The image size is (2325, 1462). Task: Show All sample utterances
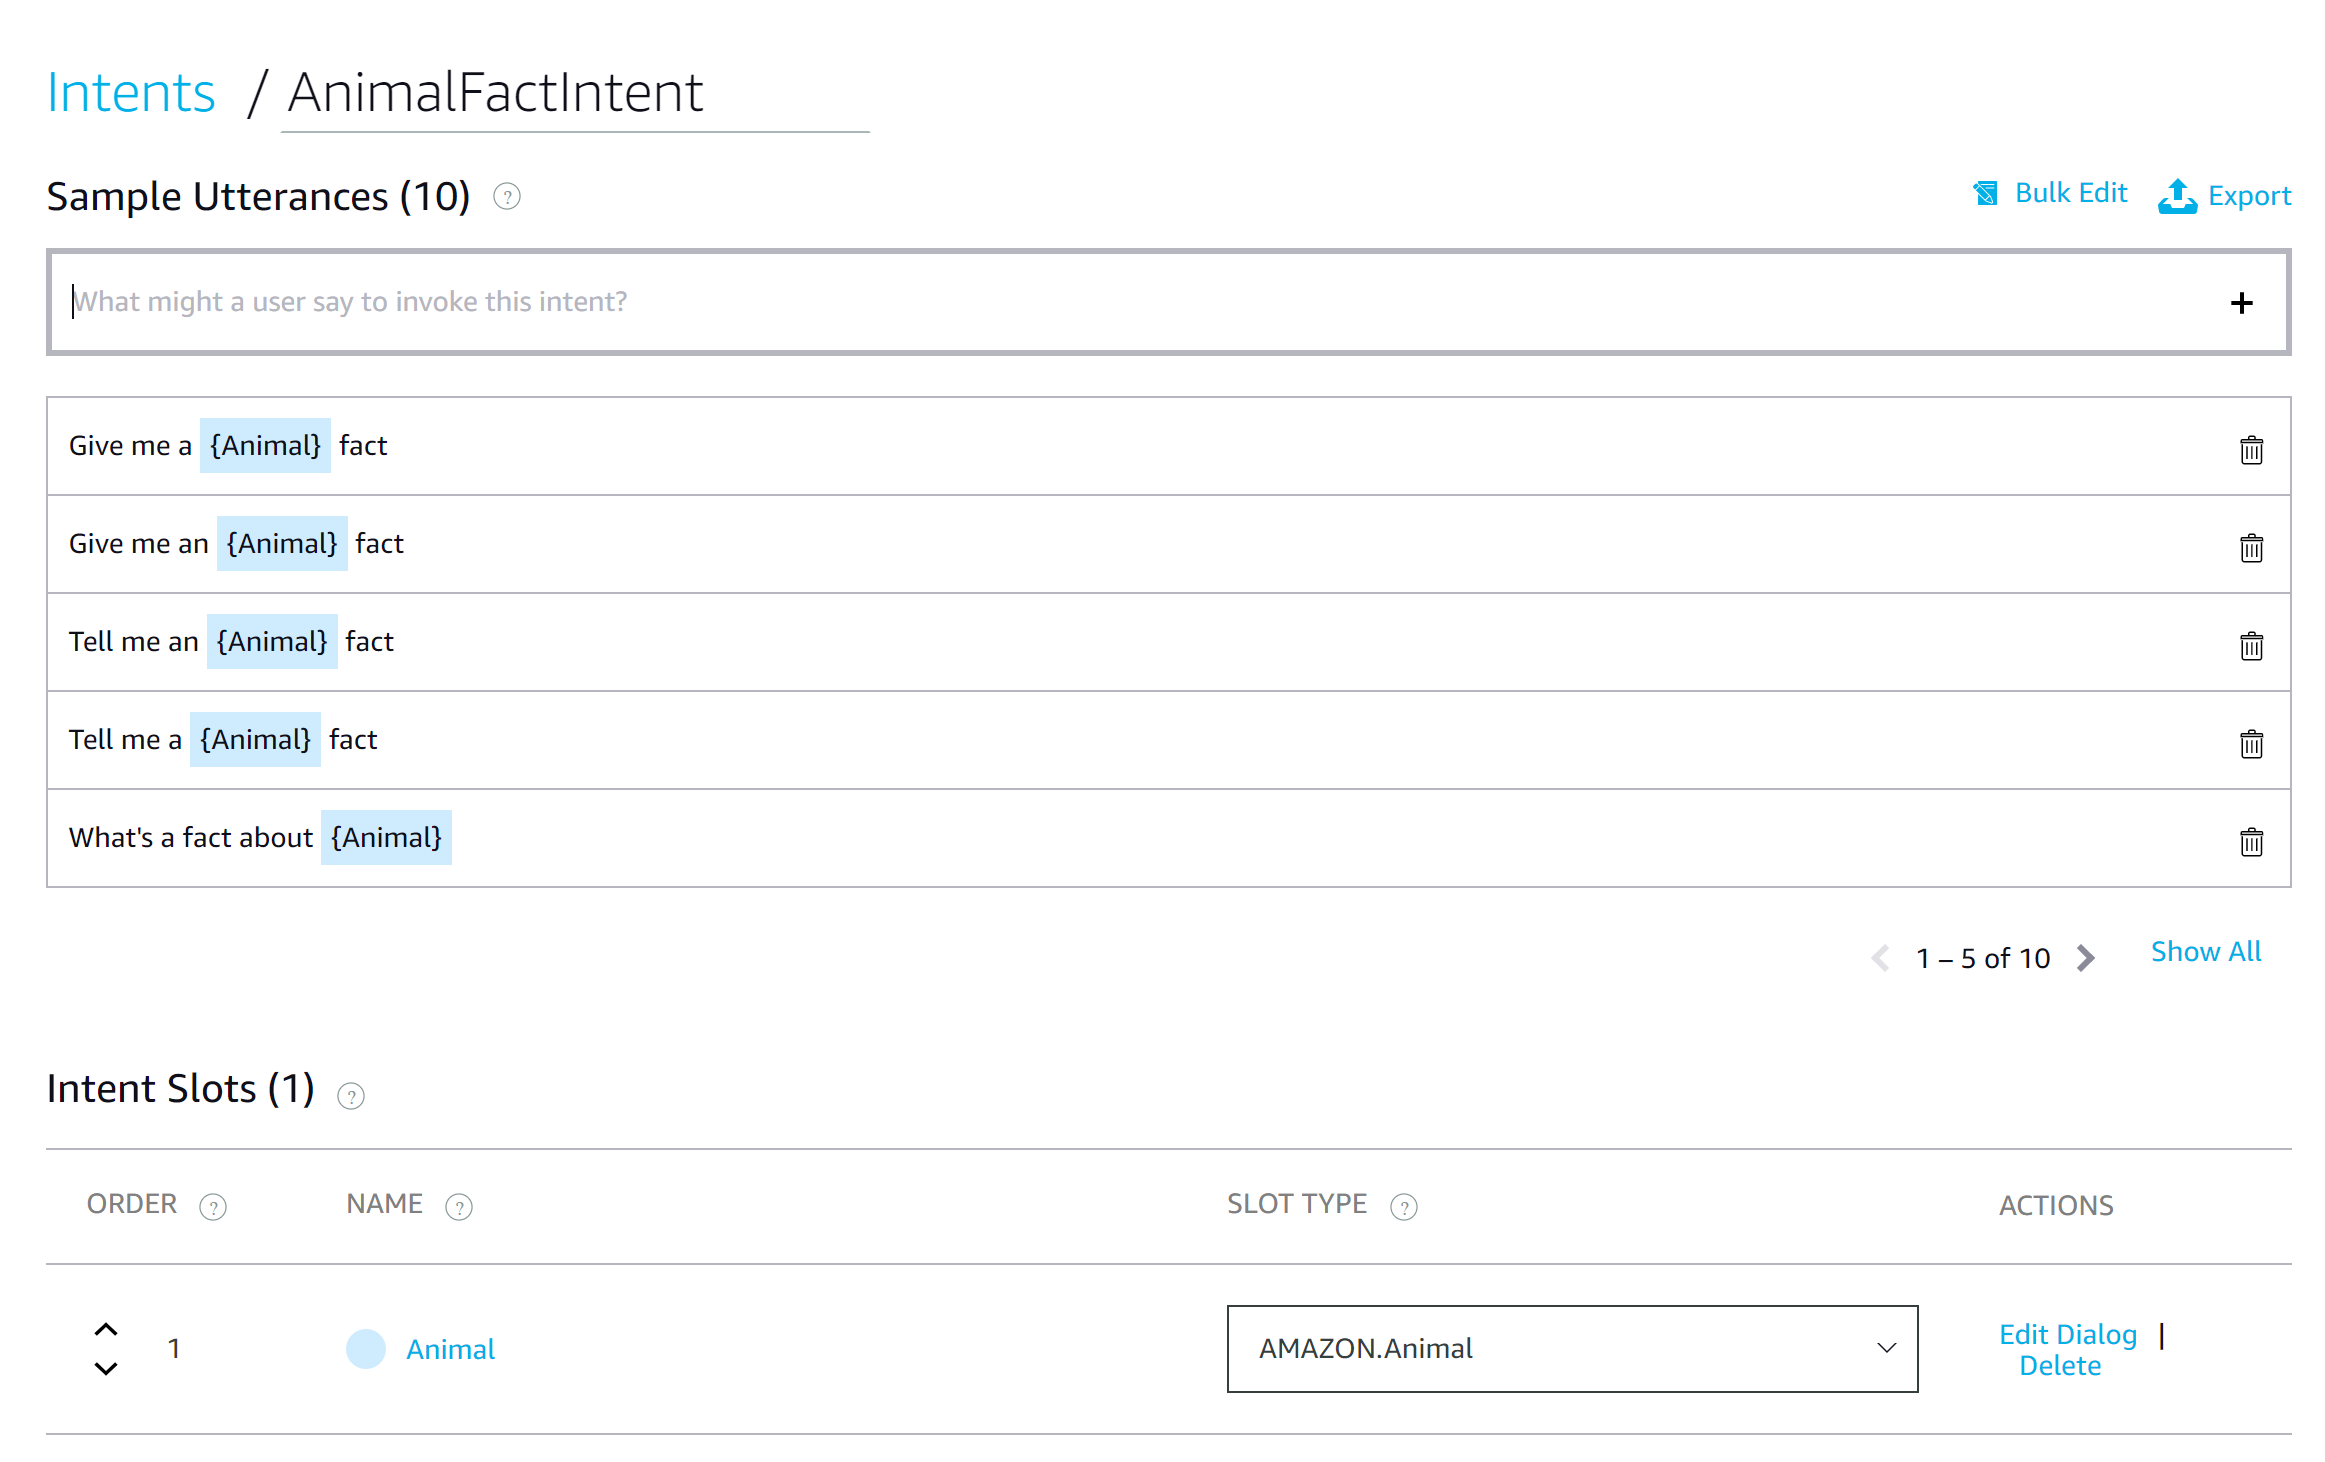[x=2205, y=951]
